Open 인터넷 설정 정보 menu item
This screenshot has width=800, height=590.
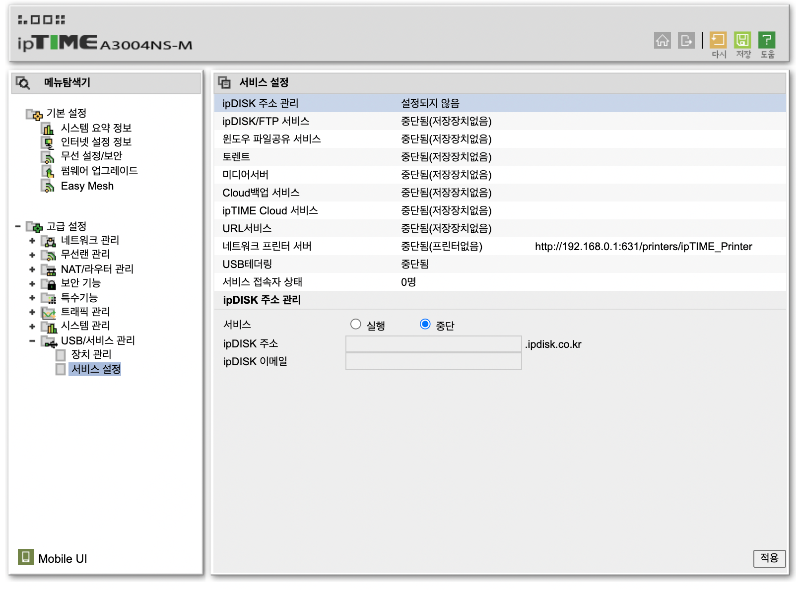[96, 142]
